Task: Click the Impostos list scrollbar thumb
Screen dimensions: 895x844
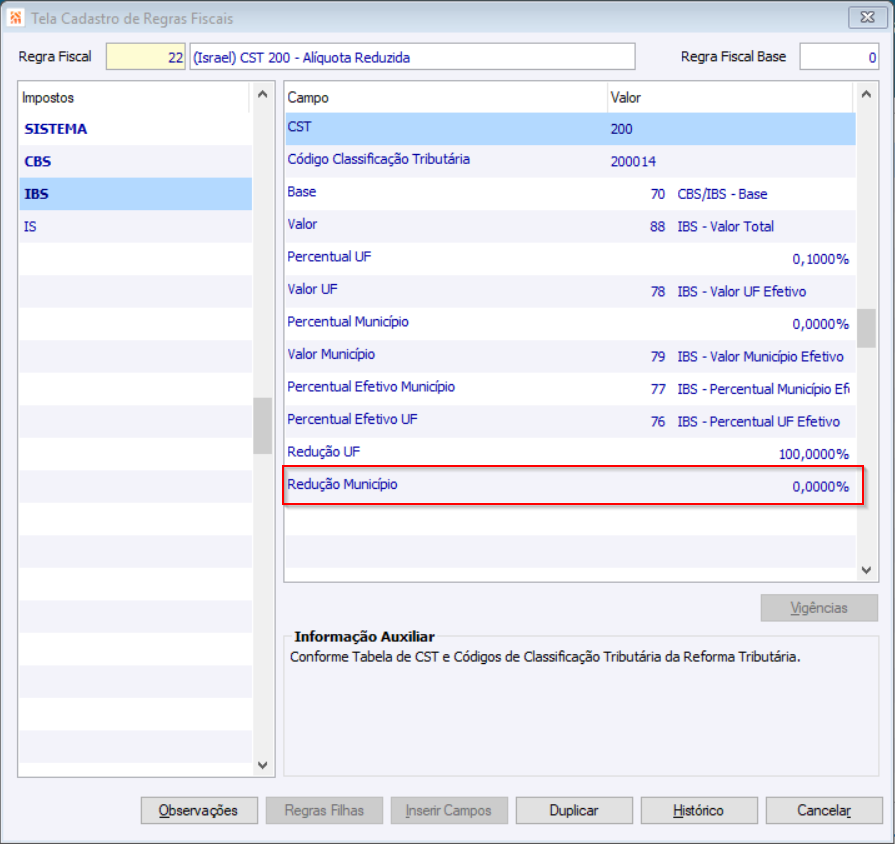Action: click(263, 426)
